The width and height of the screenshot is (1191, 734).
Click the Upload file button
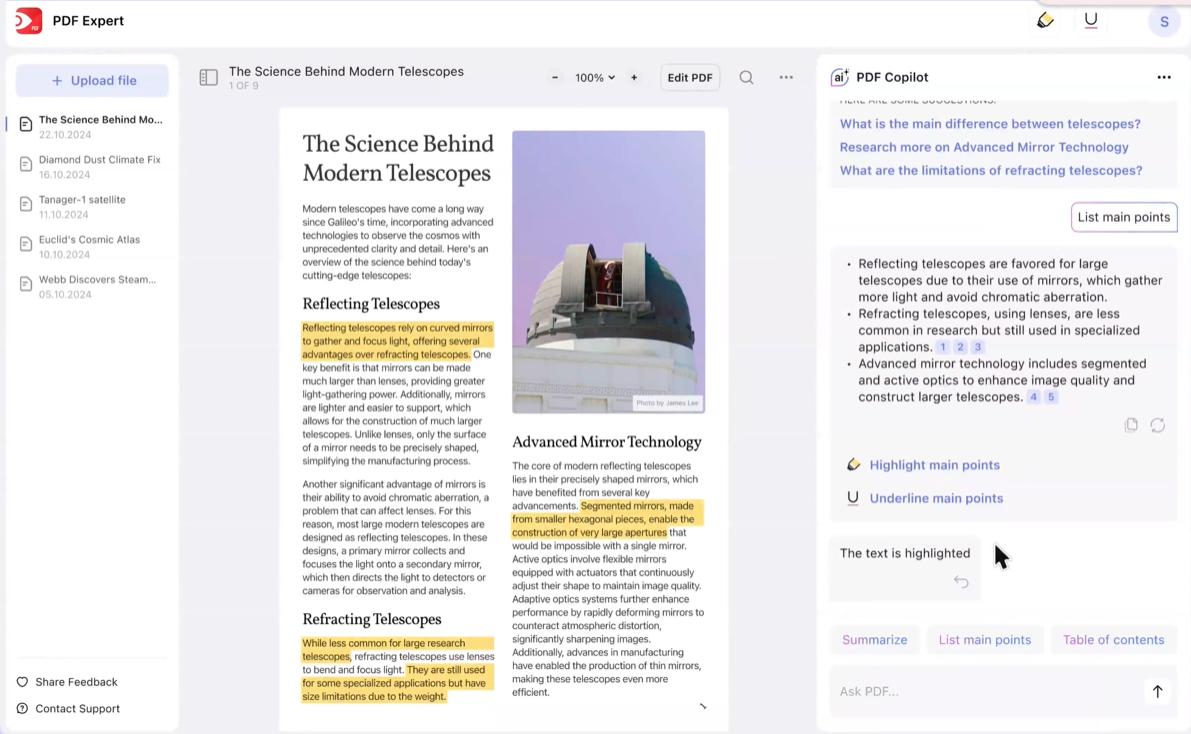(92, 81)
